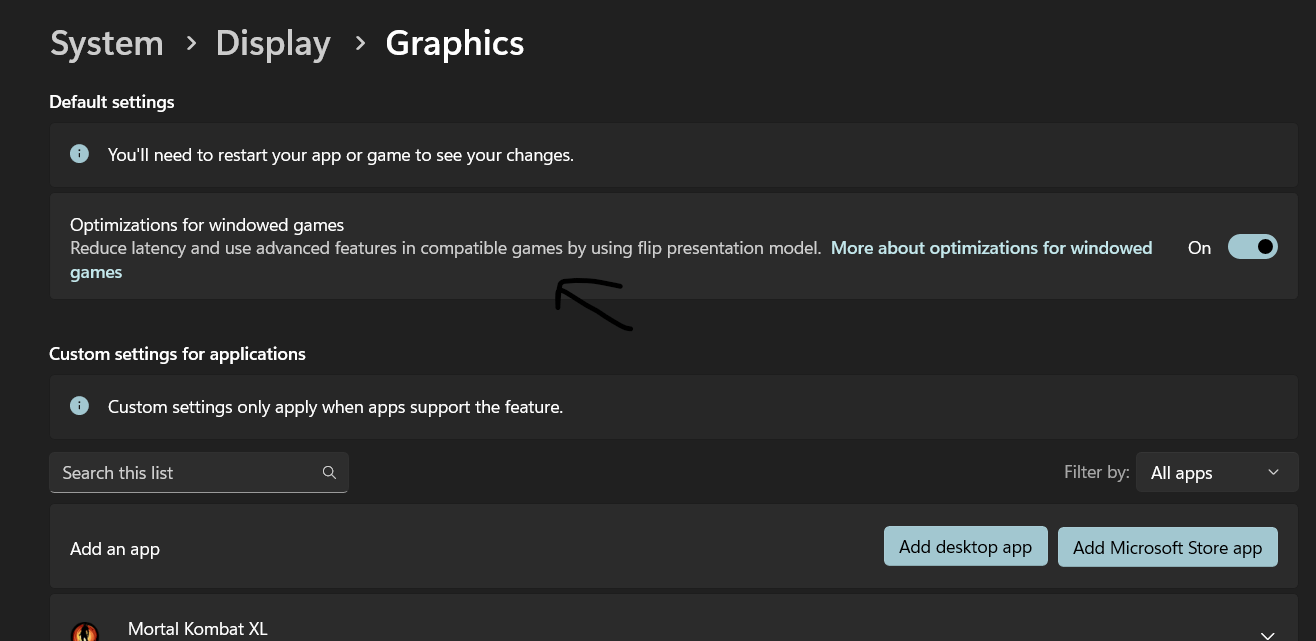
Task: Select the Mortal Kombat XL row text
Action: 198,629
